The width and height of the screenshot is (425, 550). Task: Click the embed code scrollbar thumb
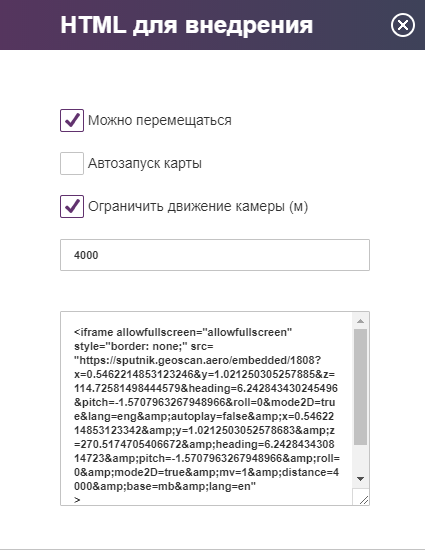[x=360, y=387]
